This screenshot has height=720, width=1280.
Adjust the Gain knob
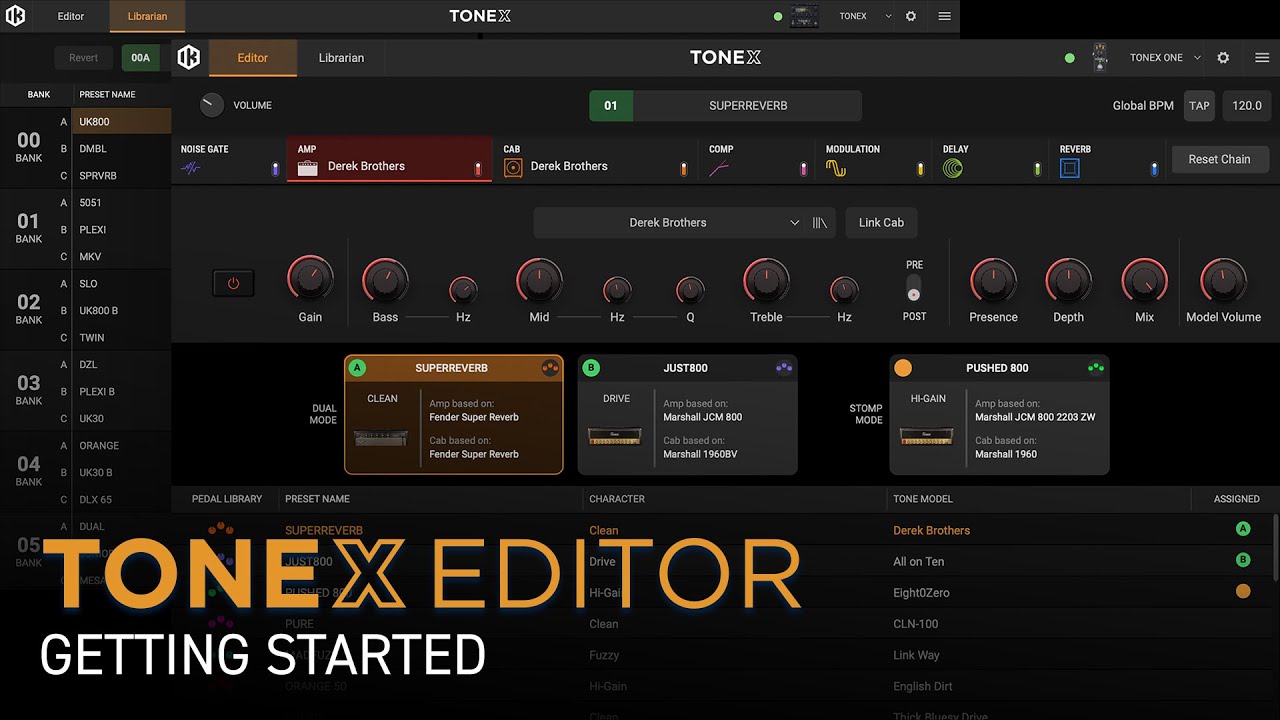click(310, 280)
